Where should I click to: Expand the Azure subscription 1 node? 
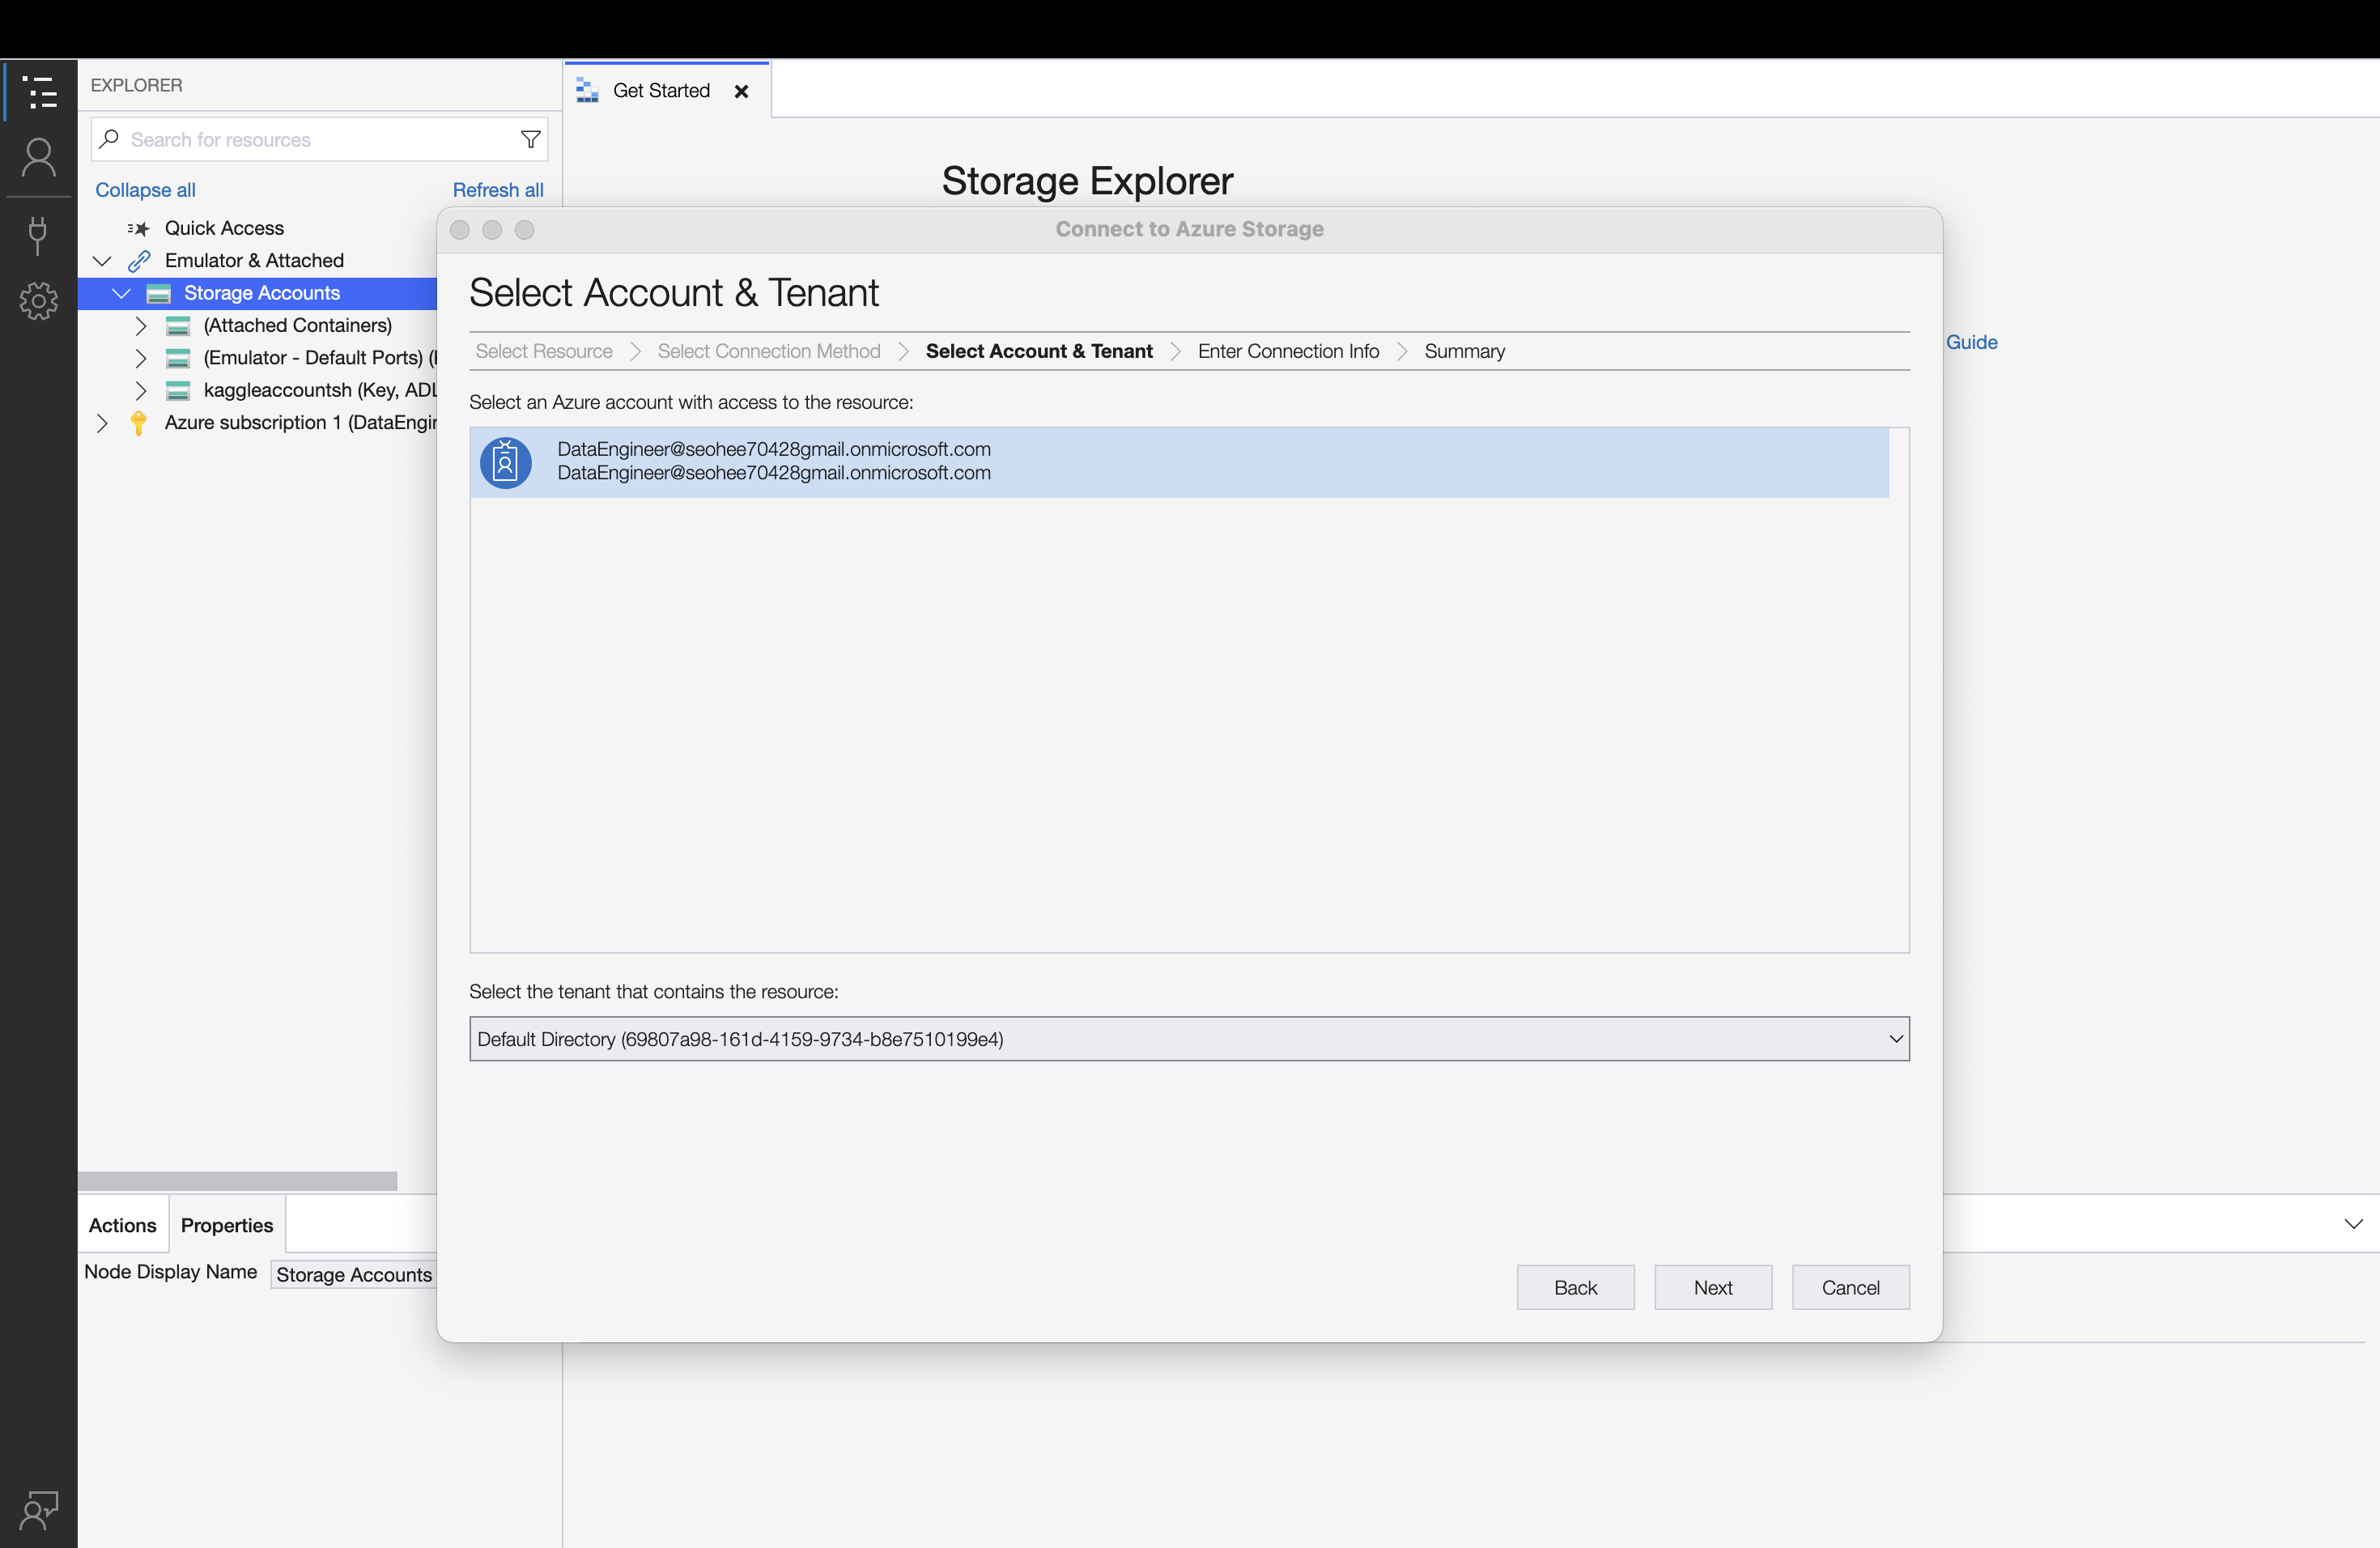[102, 423]
